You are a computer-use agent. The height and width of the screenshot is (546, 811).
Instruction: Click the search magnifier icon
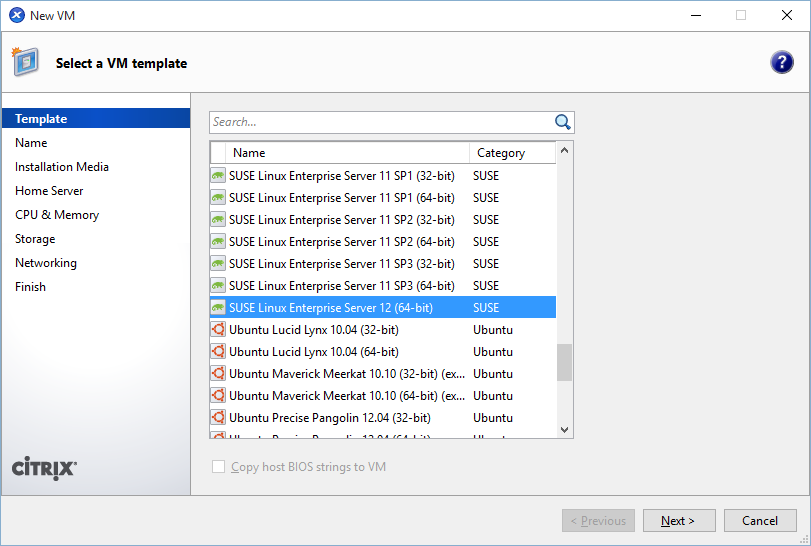[562, 122]
